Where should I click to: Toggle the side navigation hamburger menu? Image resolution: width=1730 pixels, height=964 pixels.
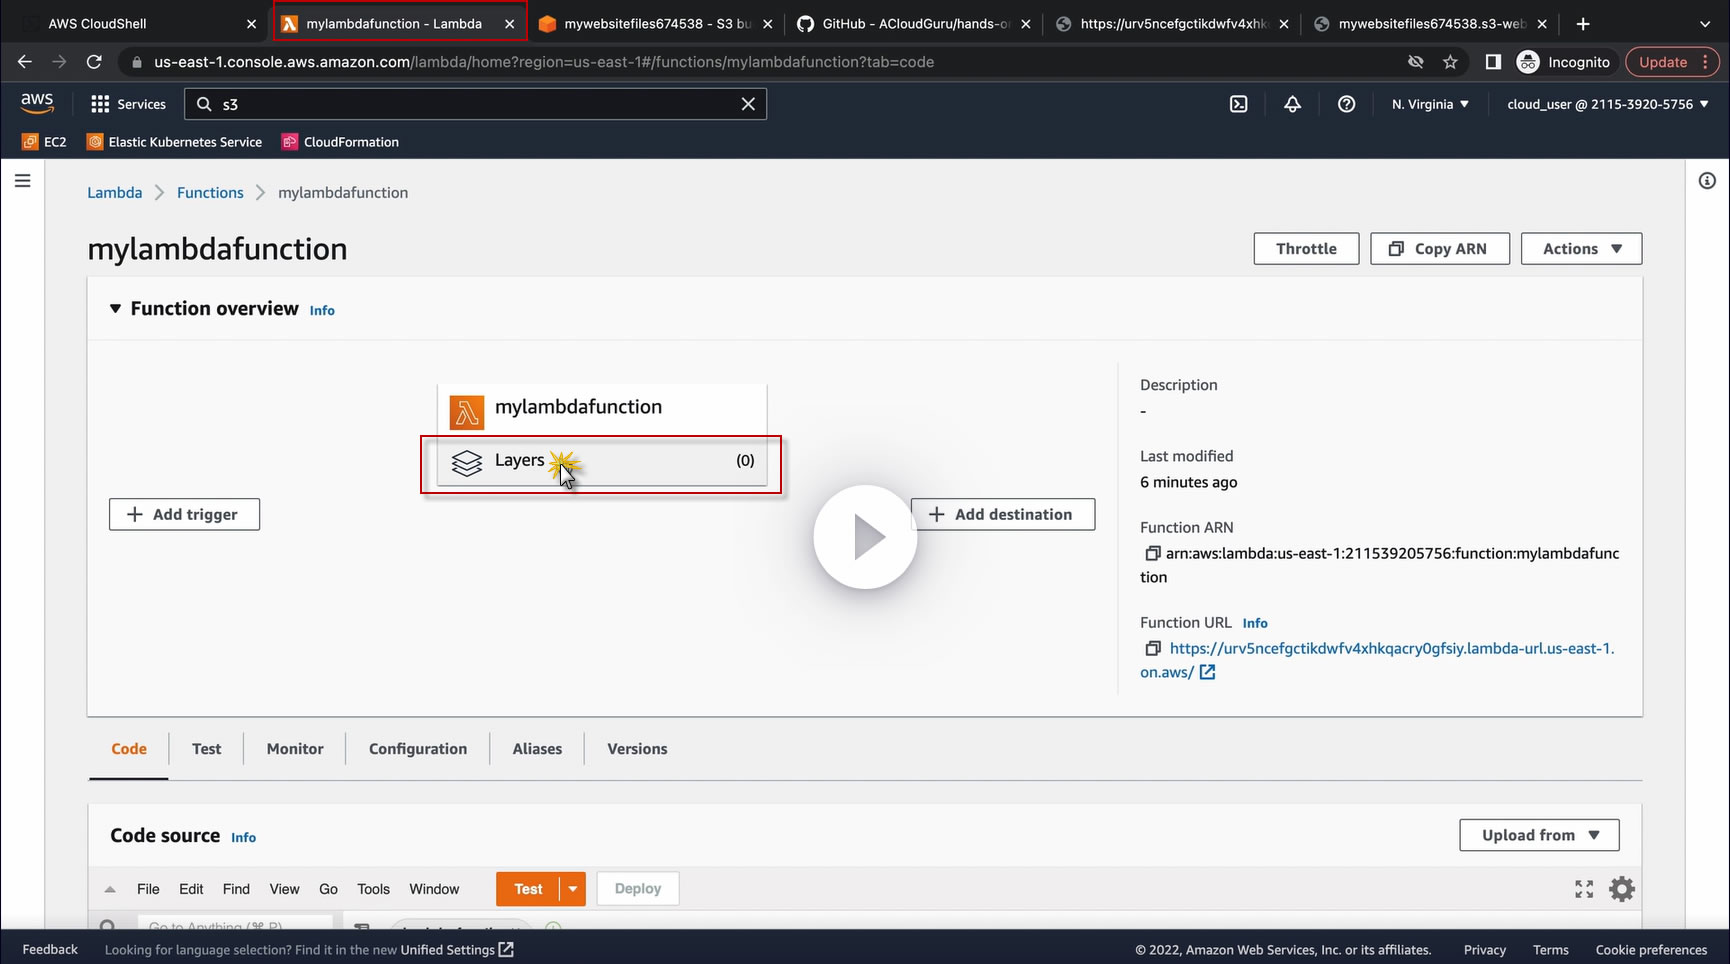pyautogui.click(x=23, y=181)
